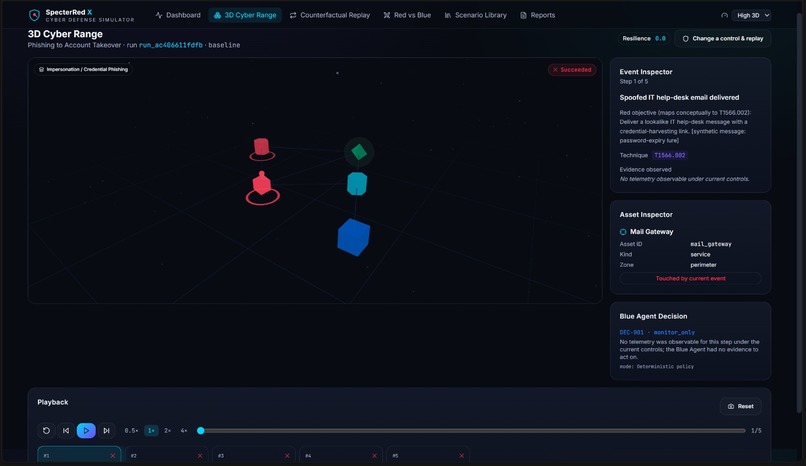Open the High 3D quality dropdown
Viewport: 806px width, 466px height.
coord(752,15)
